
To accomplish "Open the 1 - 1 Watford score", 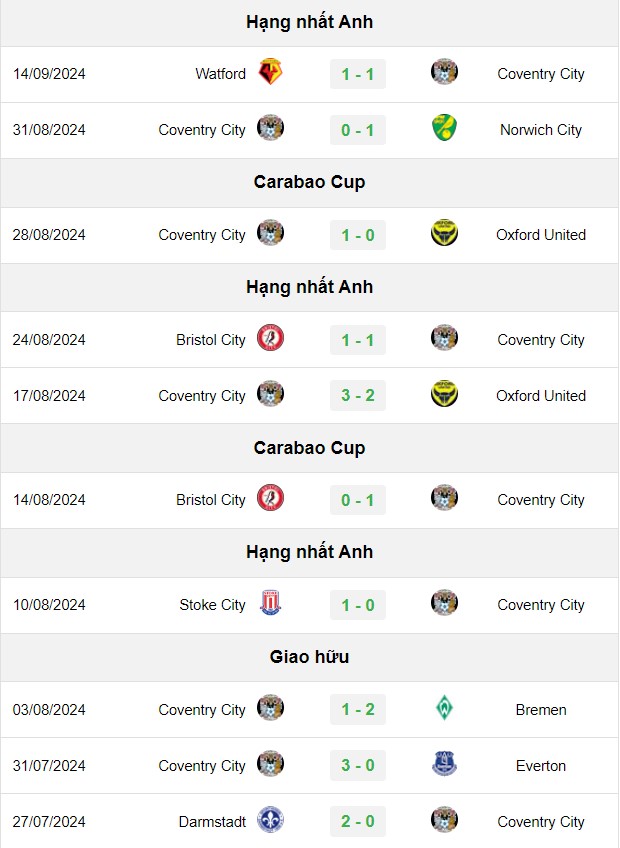I will (358, 74).
